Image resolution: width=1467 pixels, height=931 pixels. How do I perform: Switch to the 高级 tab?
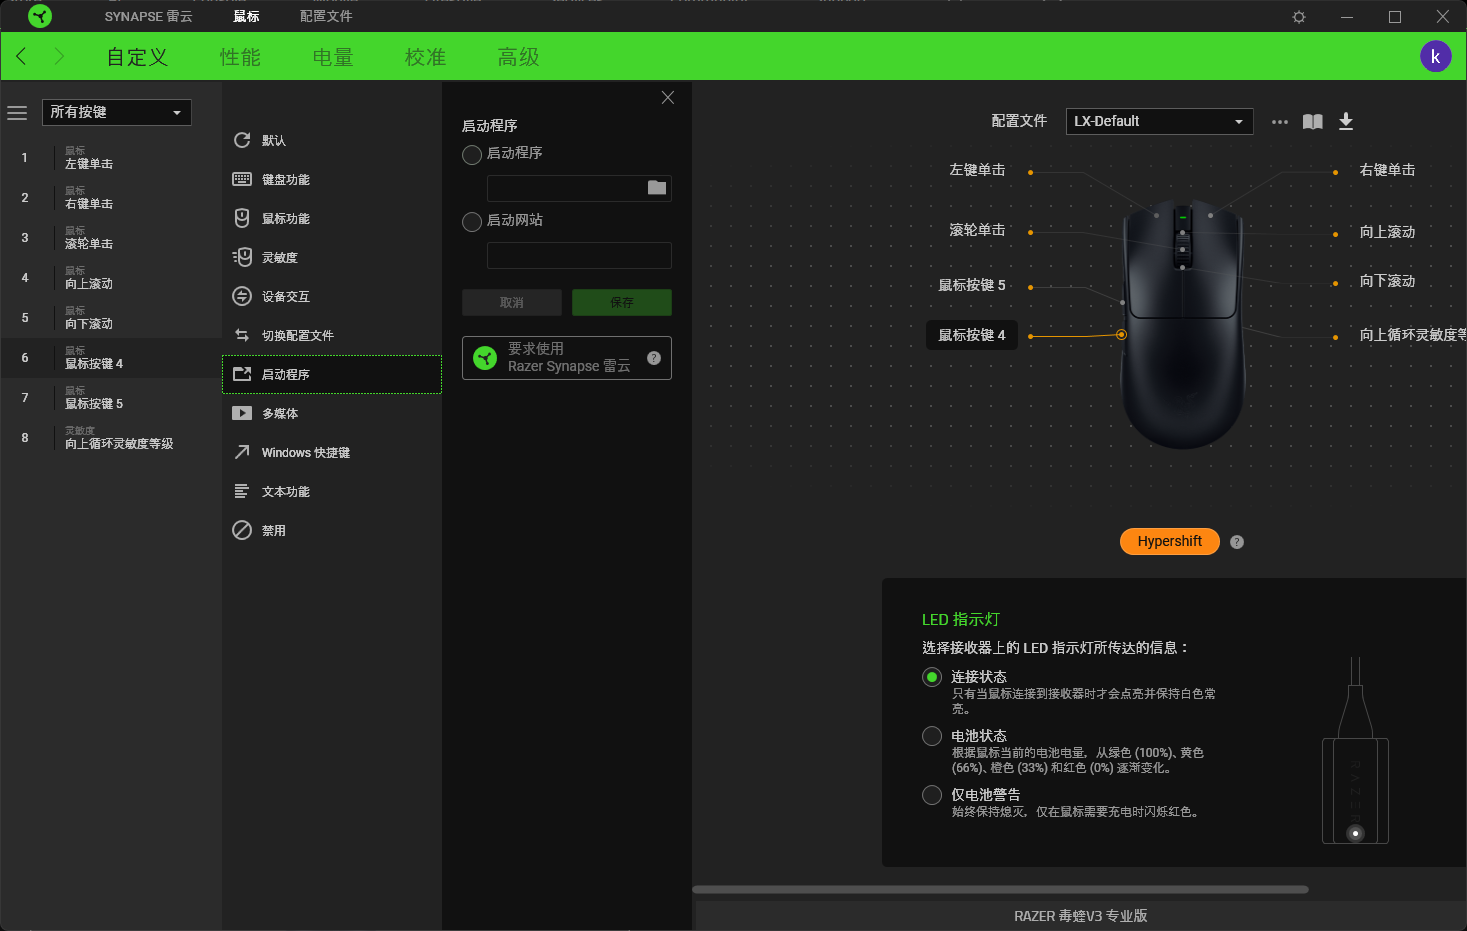pos(518,57)
